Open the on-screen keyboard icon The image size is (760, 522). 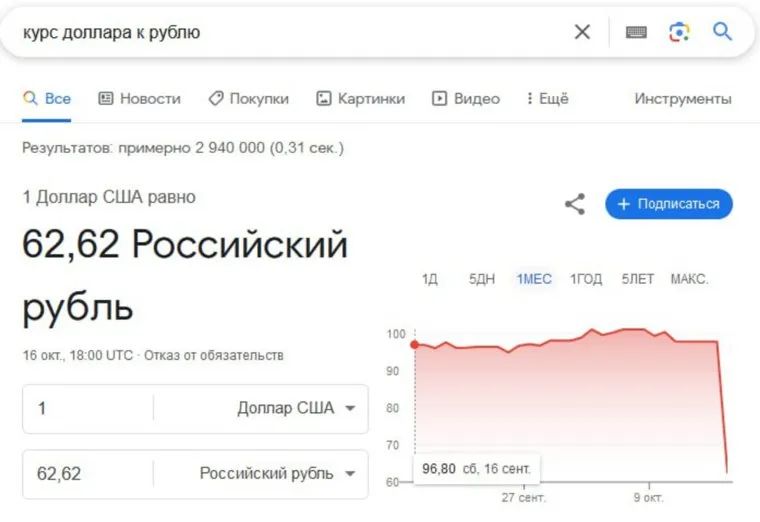[636, 32]
